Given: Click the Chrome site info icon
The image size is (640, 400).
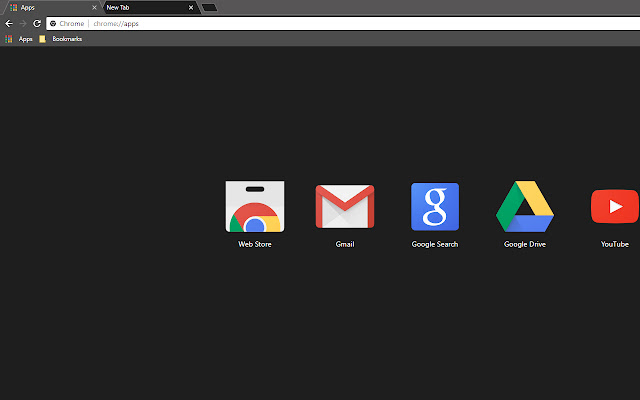Looking at the screenshot, I should pyautogui.click(x=53, y=24).
